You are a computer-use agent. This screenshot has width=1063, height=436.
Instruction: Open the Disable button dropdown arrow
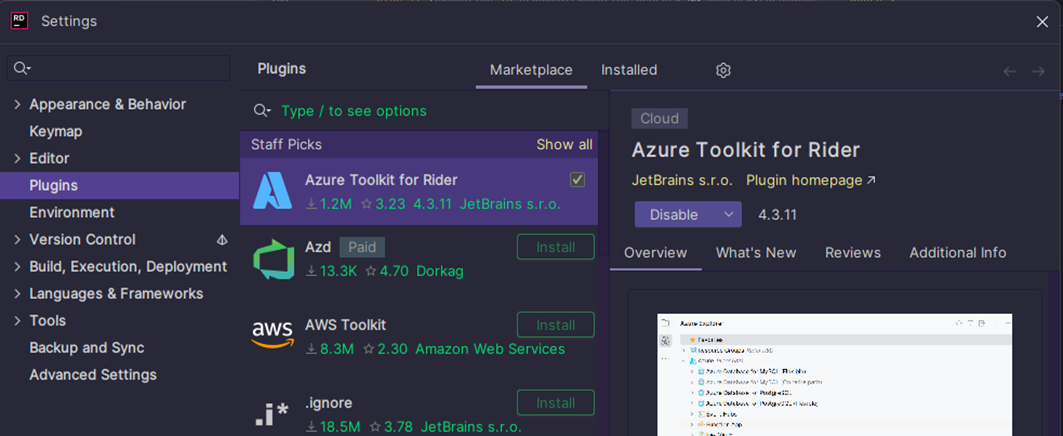(x=729, y=214)
